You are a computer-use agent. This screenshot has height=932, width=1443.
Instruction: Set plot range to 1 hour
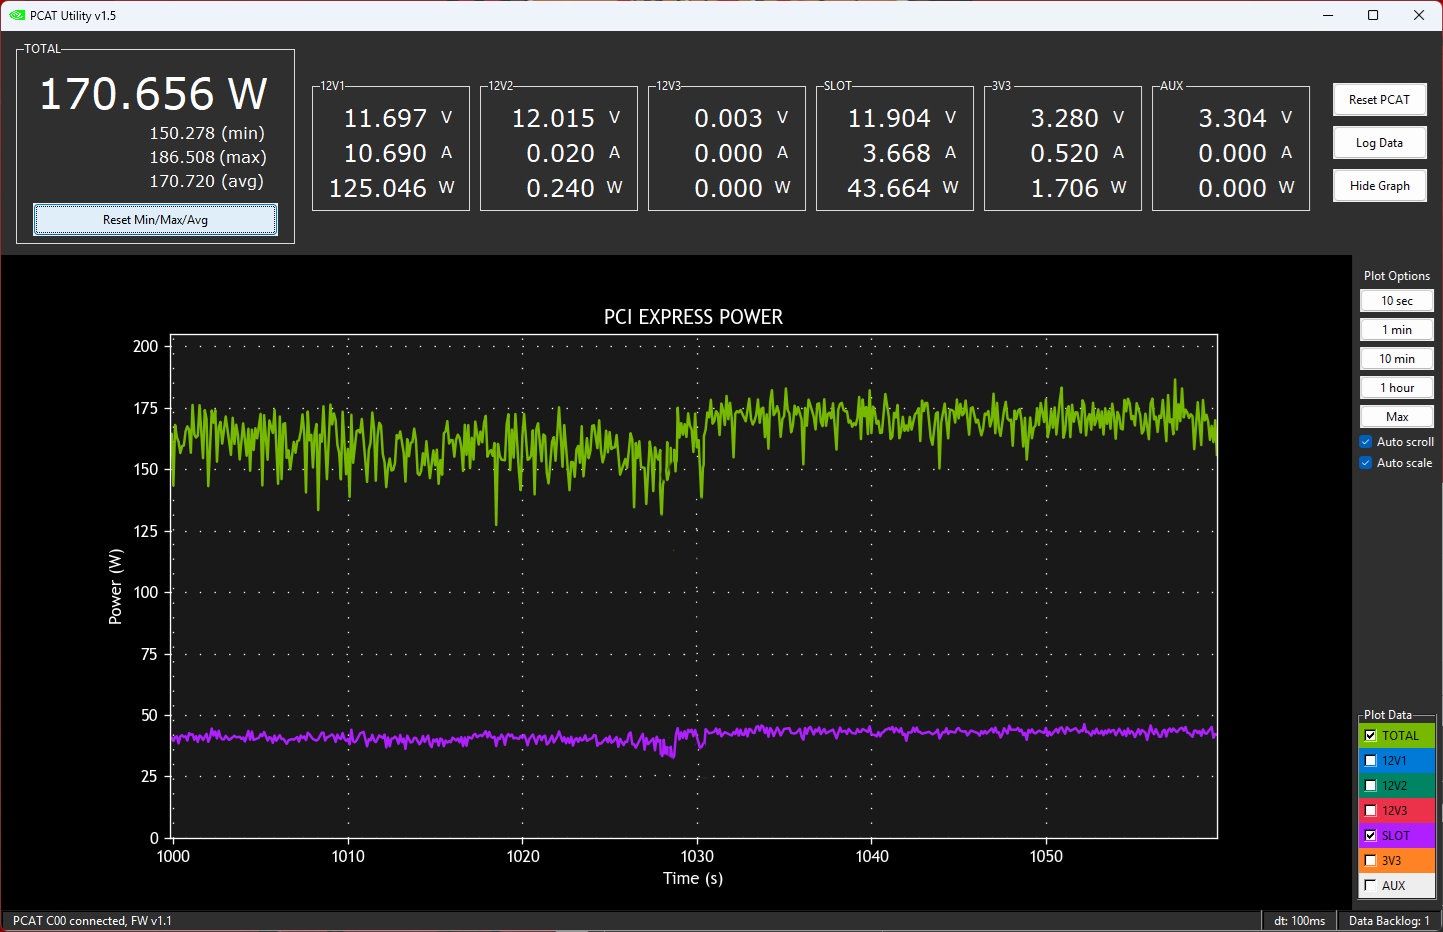(1396, 388)
